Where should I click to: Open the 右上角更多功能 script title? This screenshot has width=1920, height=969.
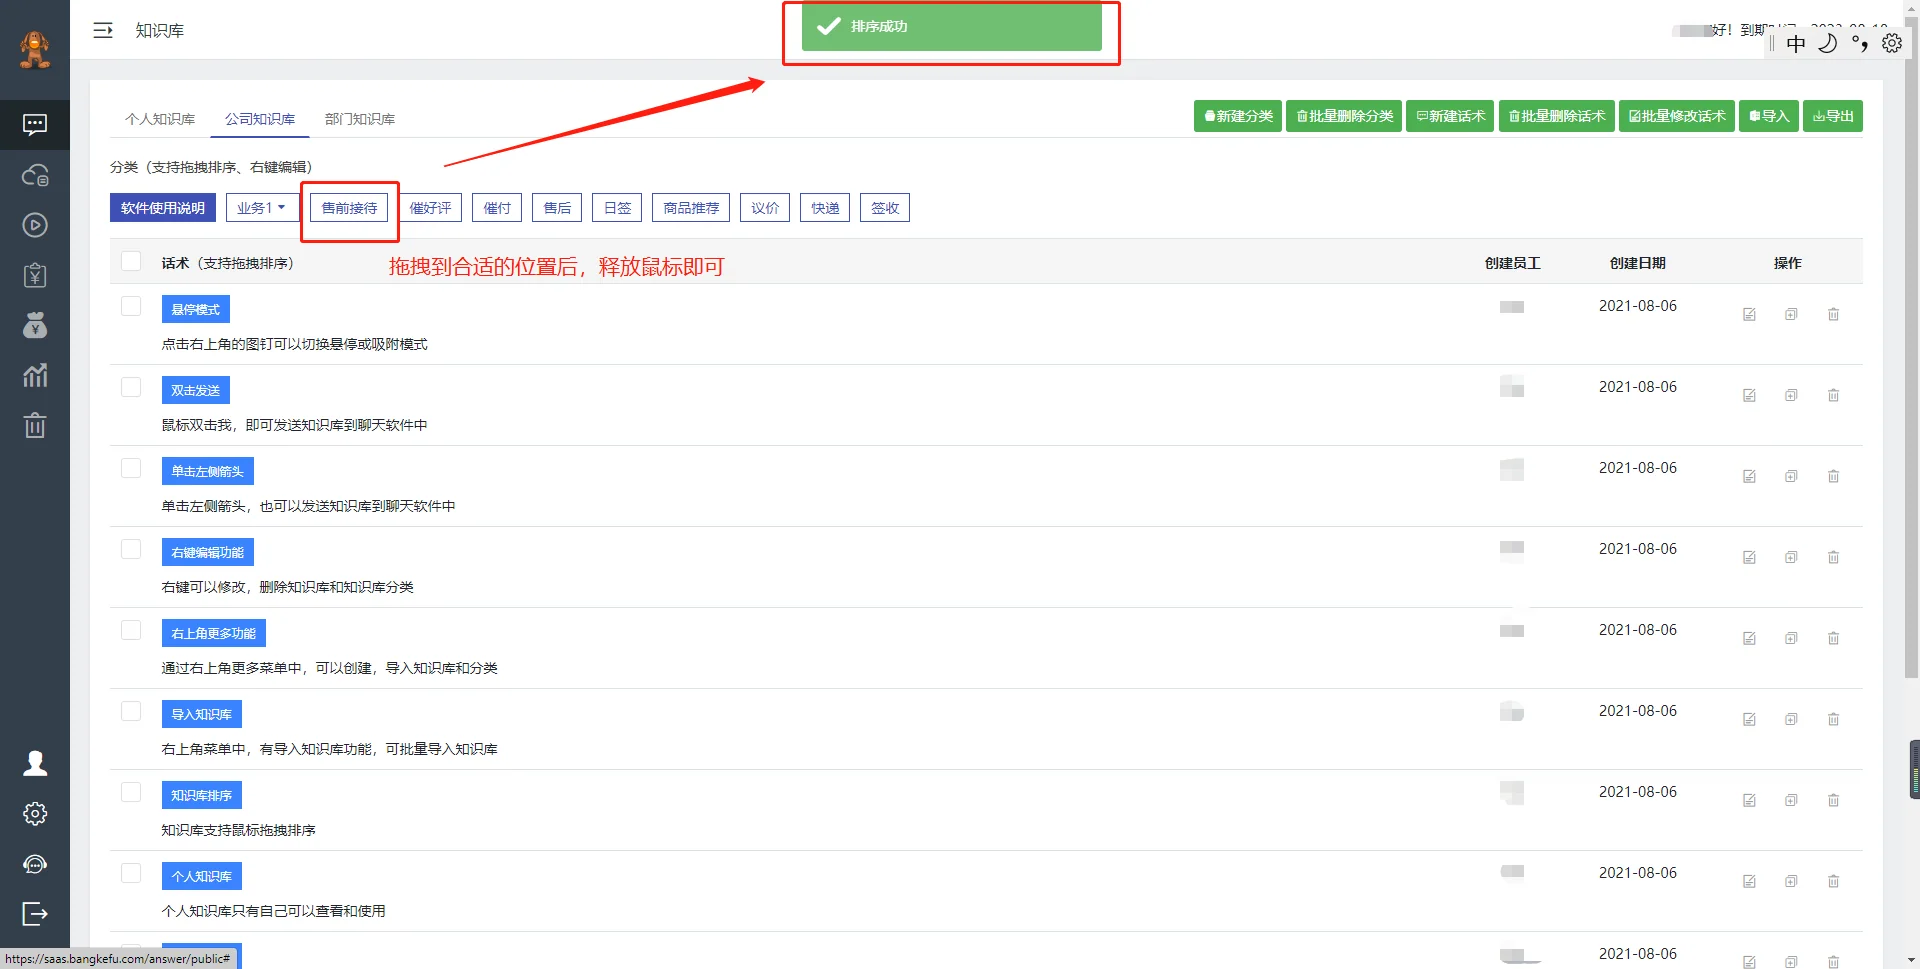point(213,633)
